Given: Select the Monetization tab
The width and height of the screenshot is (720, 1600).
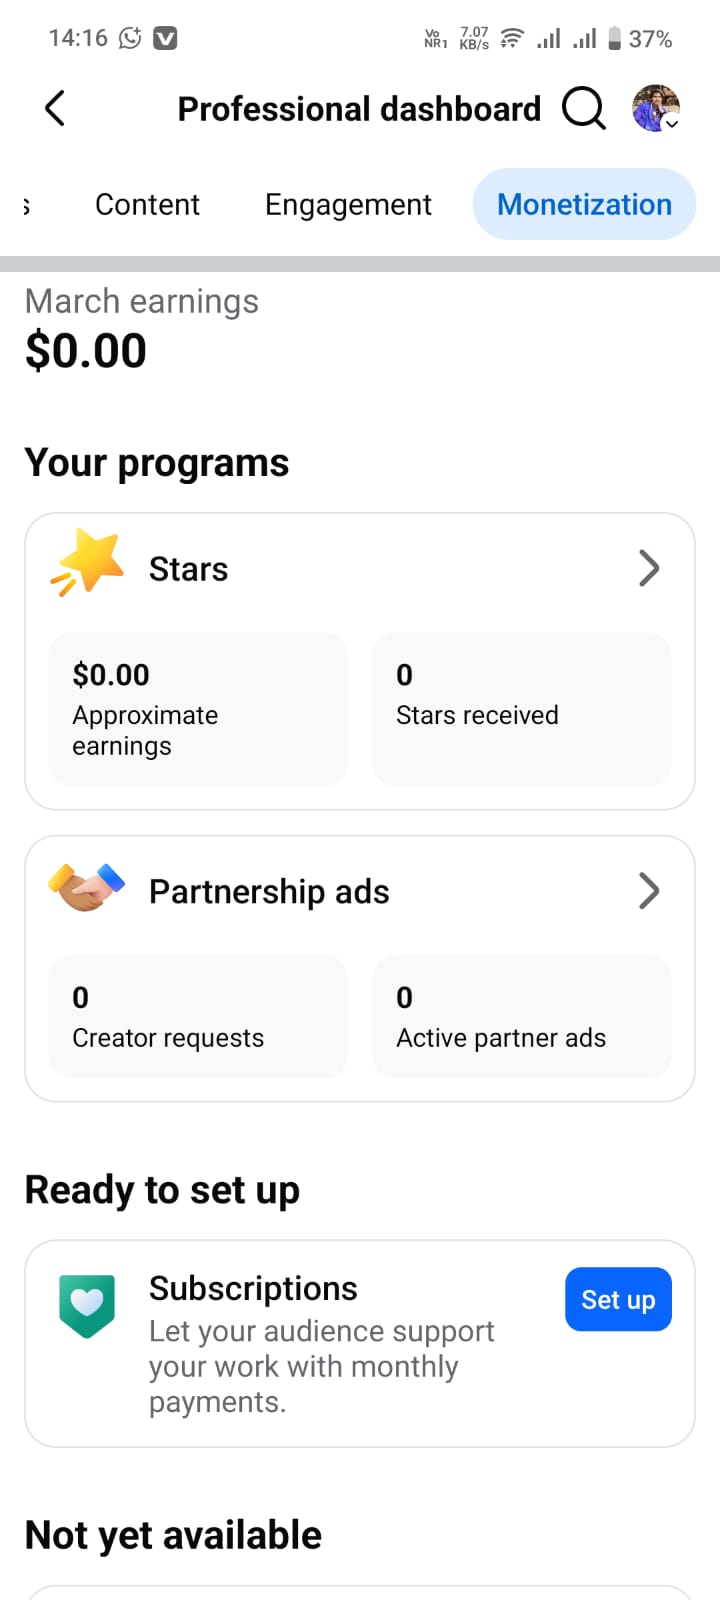Looking at the screenshot, I should click(584, 204).
